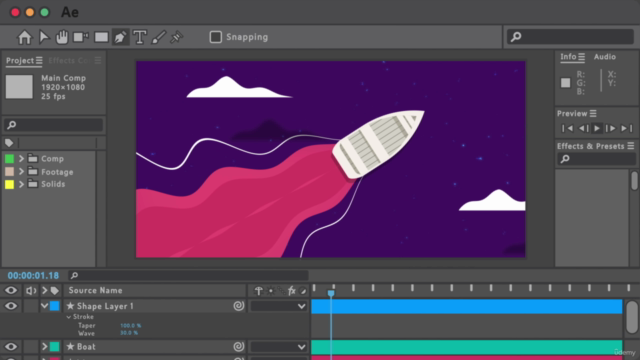The width and height of the screenshot is (640, 360).
Task: Step forward one frame in Preview
Action: [611, 129]
